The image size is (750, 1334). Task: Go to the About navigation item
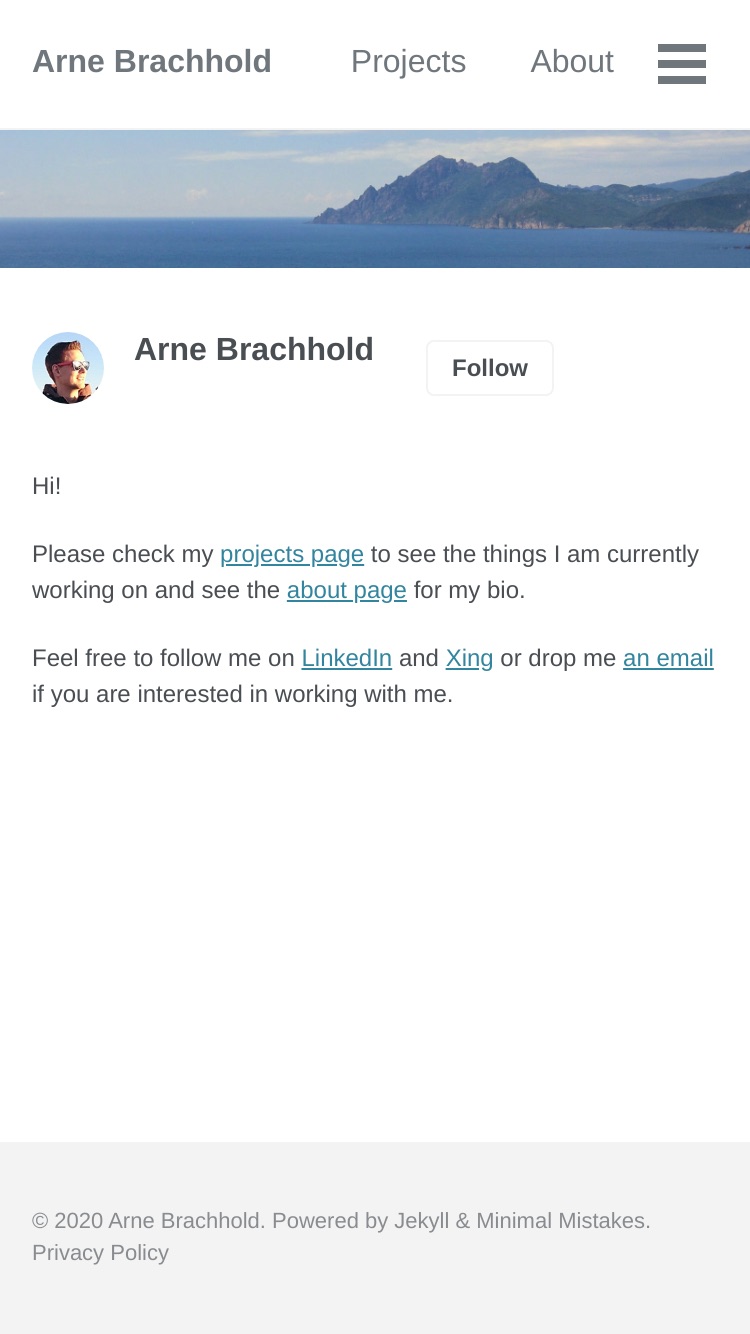[x=572, y=62]
